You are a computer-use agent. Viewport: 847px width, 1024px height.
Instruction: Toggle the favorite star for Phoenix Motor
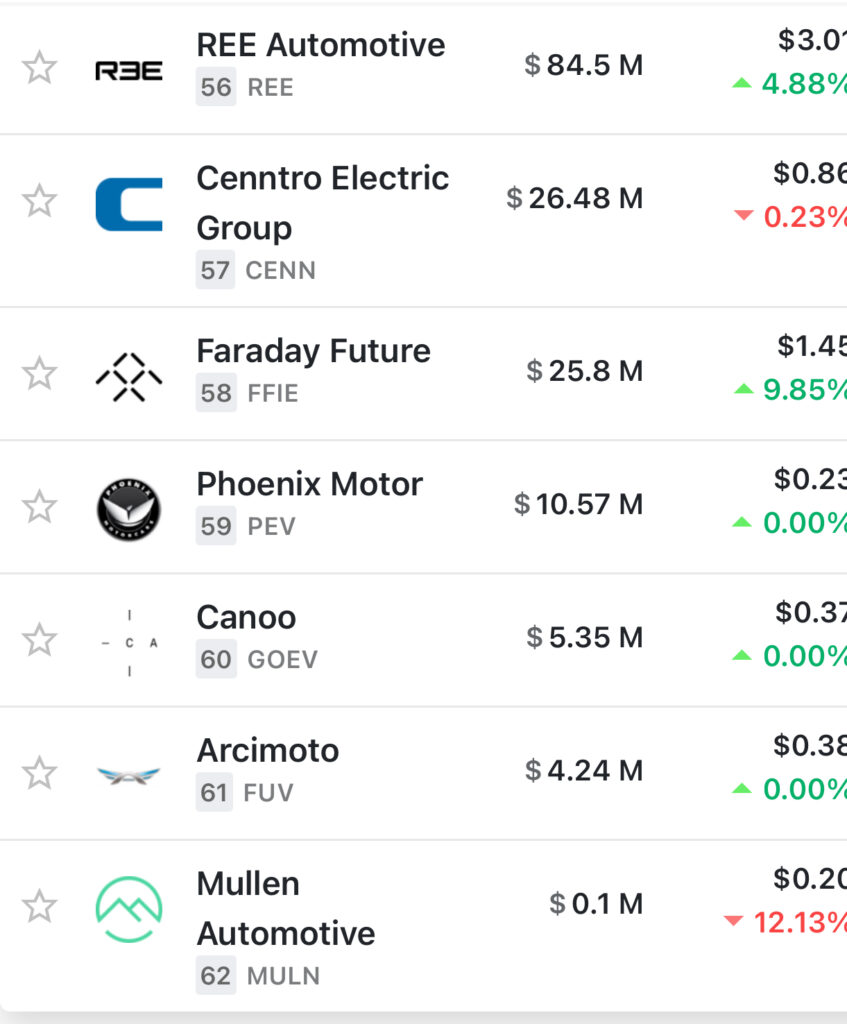coord(40,507)
